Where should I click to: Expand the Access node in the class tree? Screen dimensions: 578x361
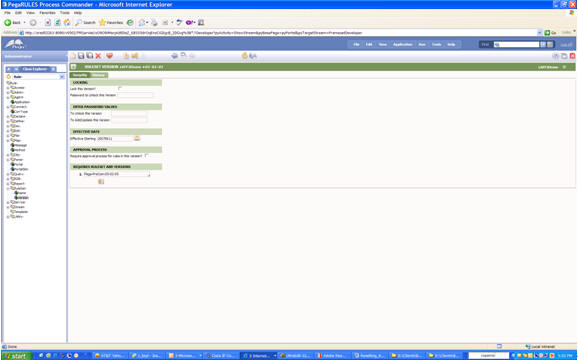click(8, 88)
